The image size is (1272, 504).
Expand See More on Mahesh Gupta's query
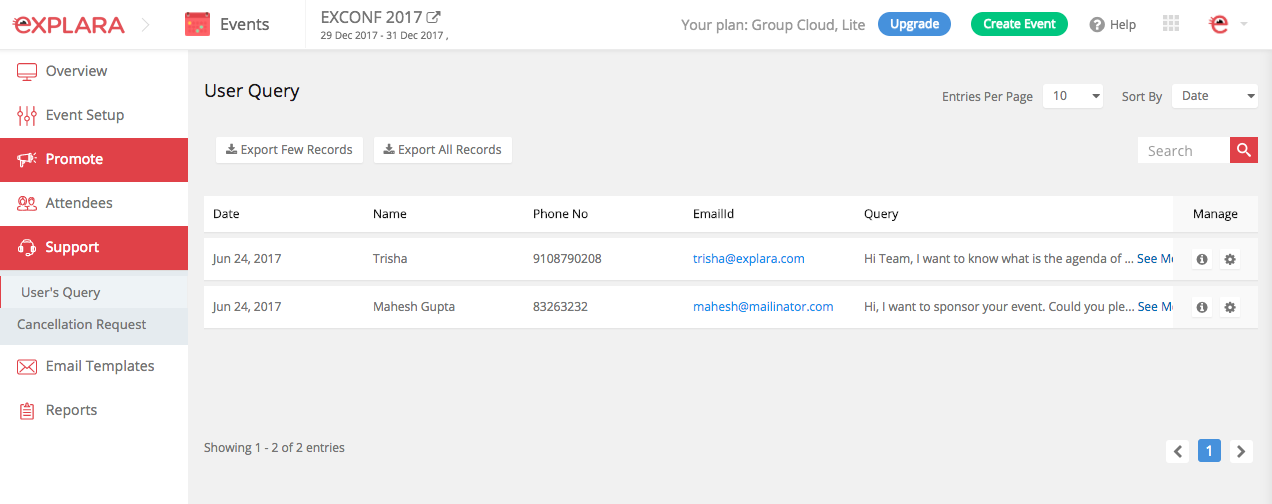(1155, 307)
